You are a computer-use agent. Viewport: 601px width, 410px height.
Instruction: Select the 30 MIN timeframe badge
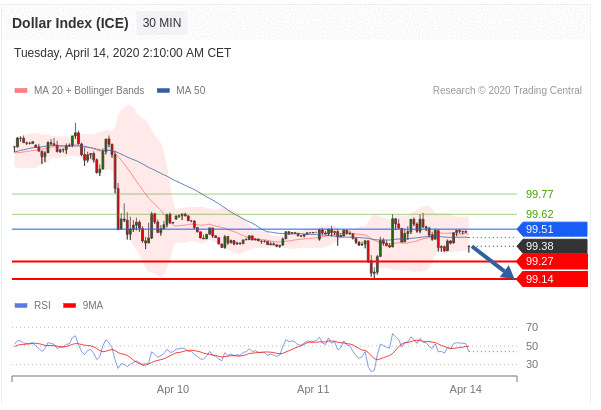161,22
